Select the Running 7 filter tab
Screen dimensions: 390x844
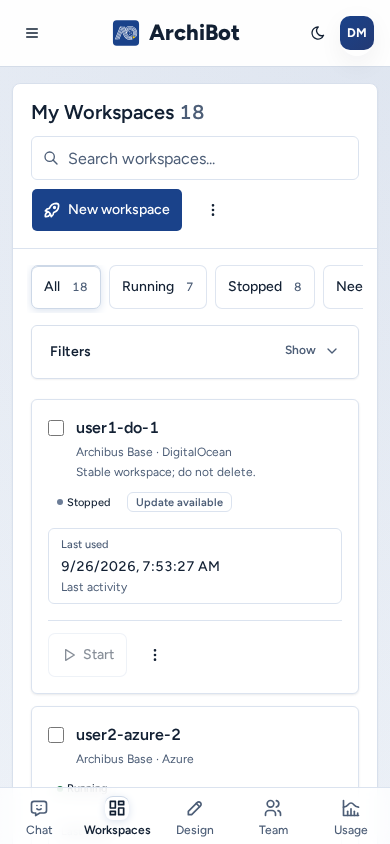(x=158, y=287)
